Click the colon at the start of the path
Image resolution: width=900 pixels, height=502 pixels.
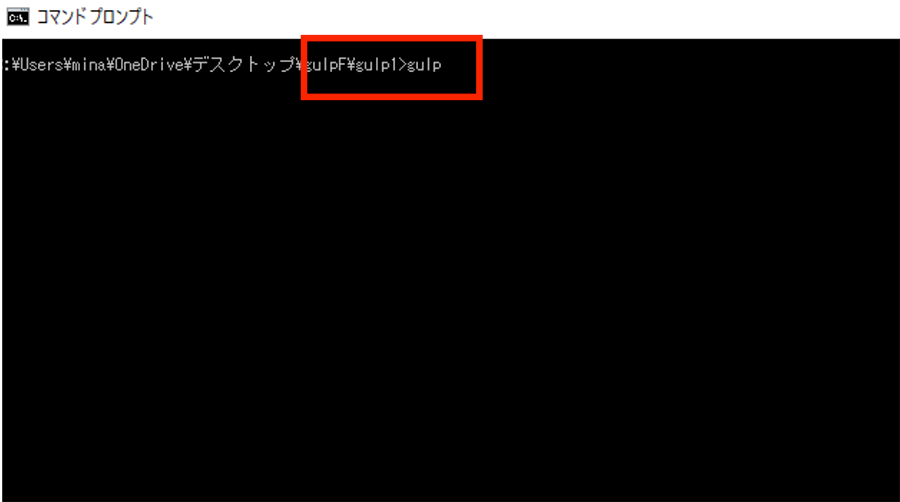(x=6, y=65)
